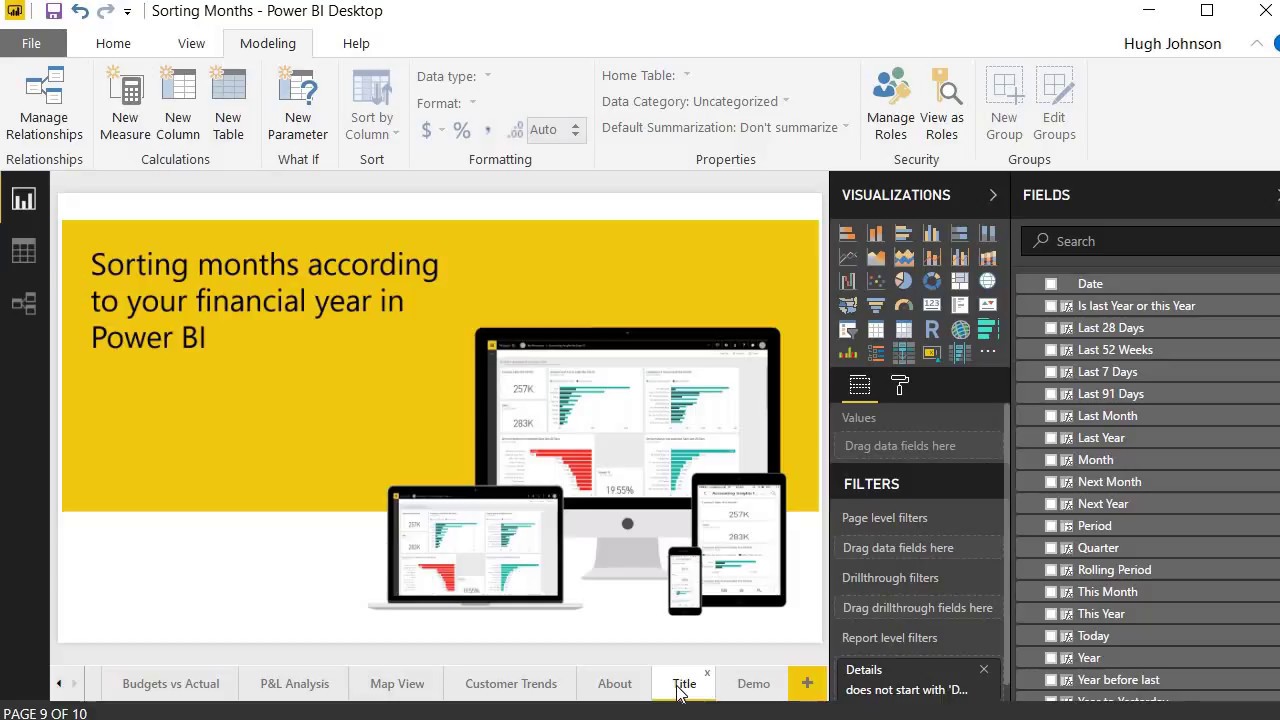Open Quick Access Toolbar customize arrow

point(127,12)
